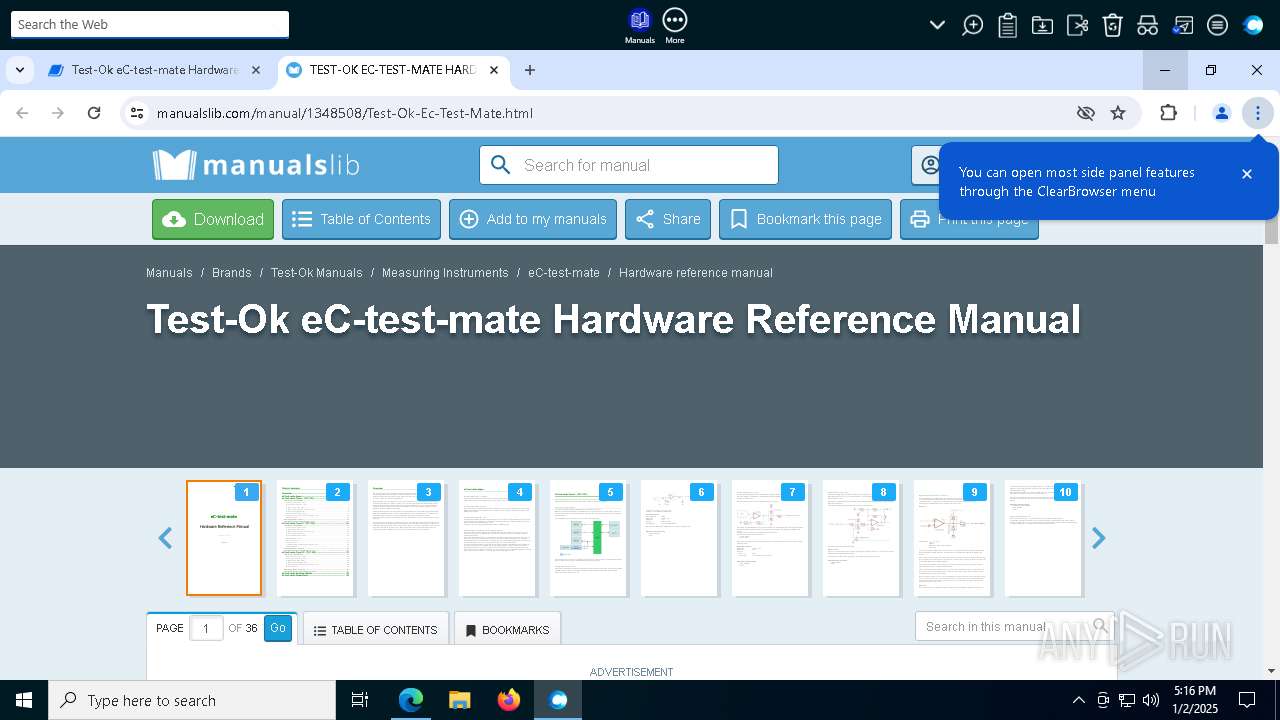Open the clipboard icon in top bar
The image size is (1280, 720).
point(1007,25)
